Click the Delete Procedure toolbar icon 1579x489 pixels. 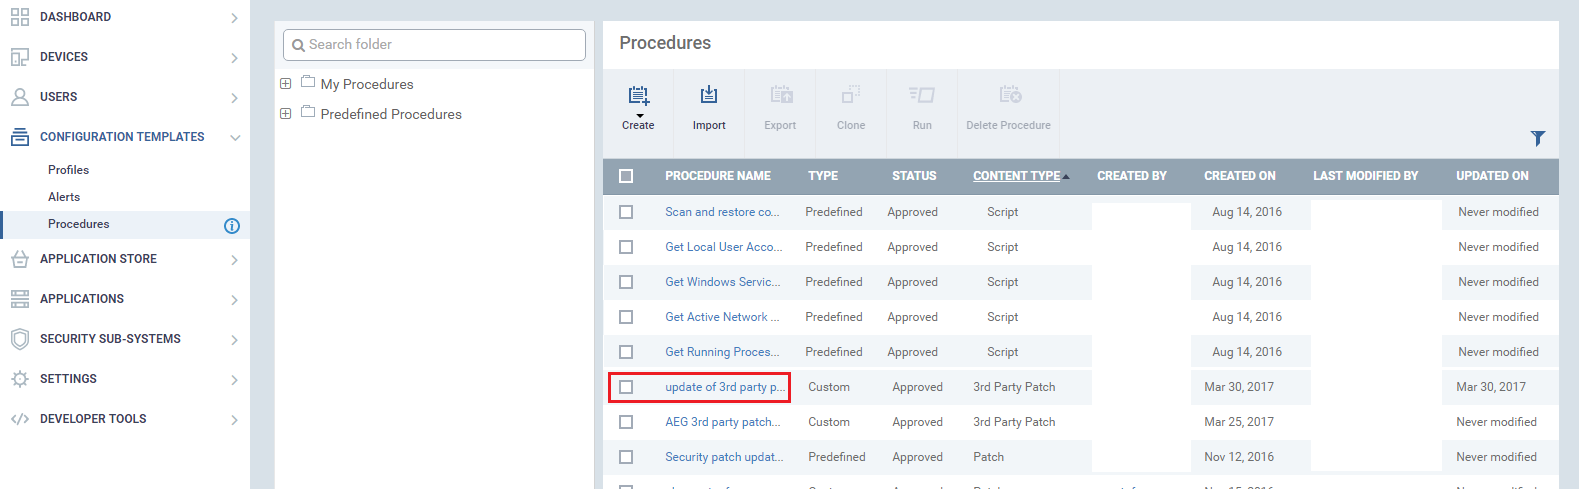coord(1010,95)
